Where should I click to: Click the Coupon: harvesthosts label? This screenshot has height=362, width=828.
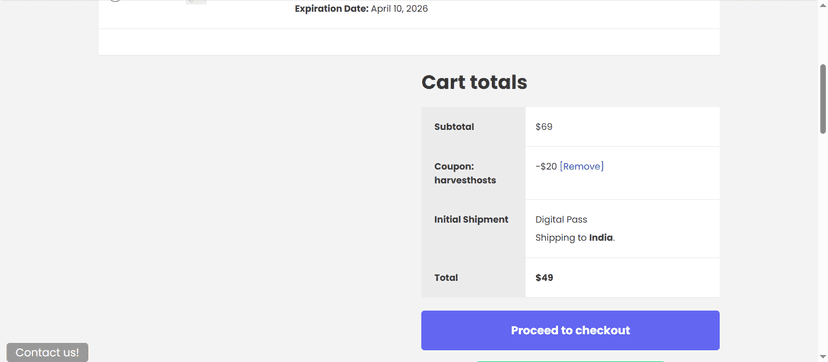pyautogui.click(x=465, y=174)
